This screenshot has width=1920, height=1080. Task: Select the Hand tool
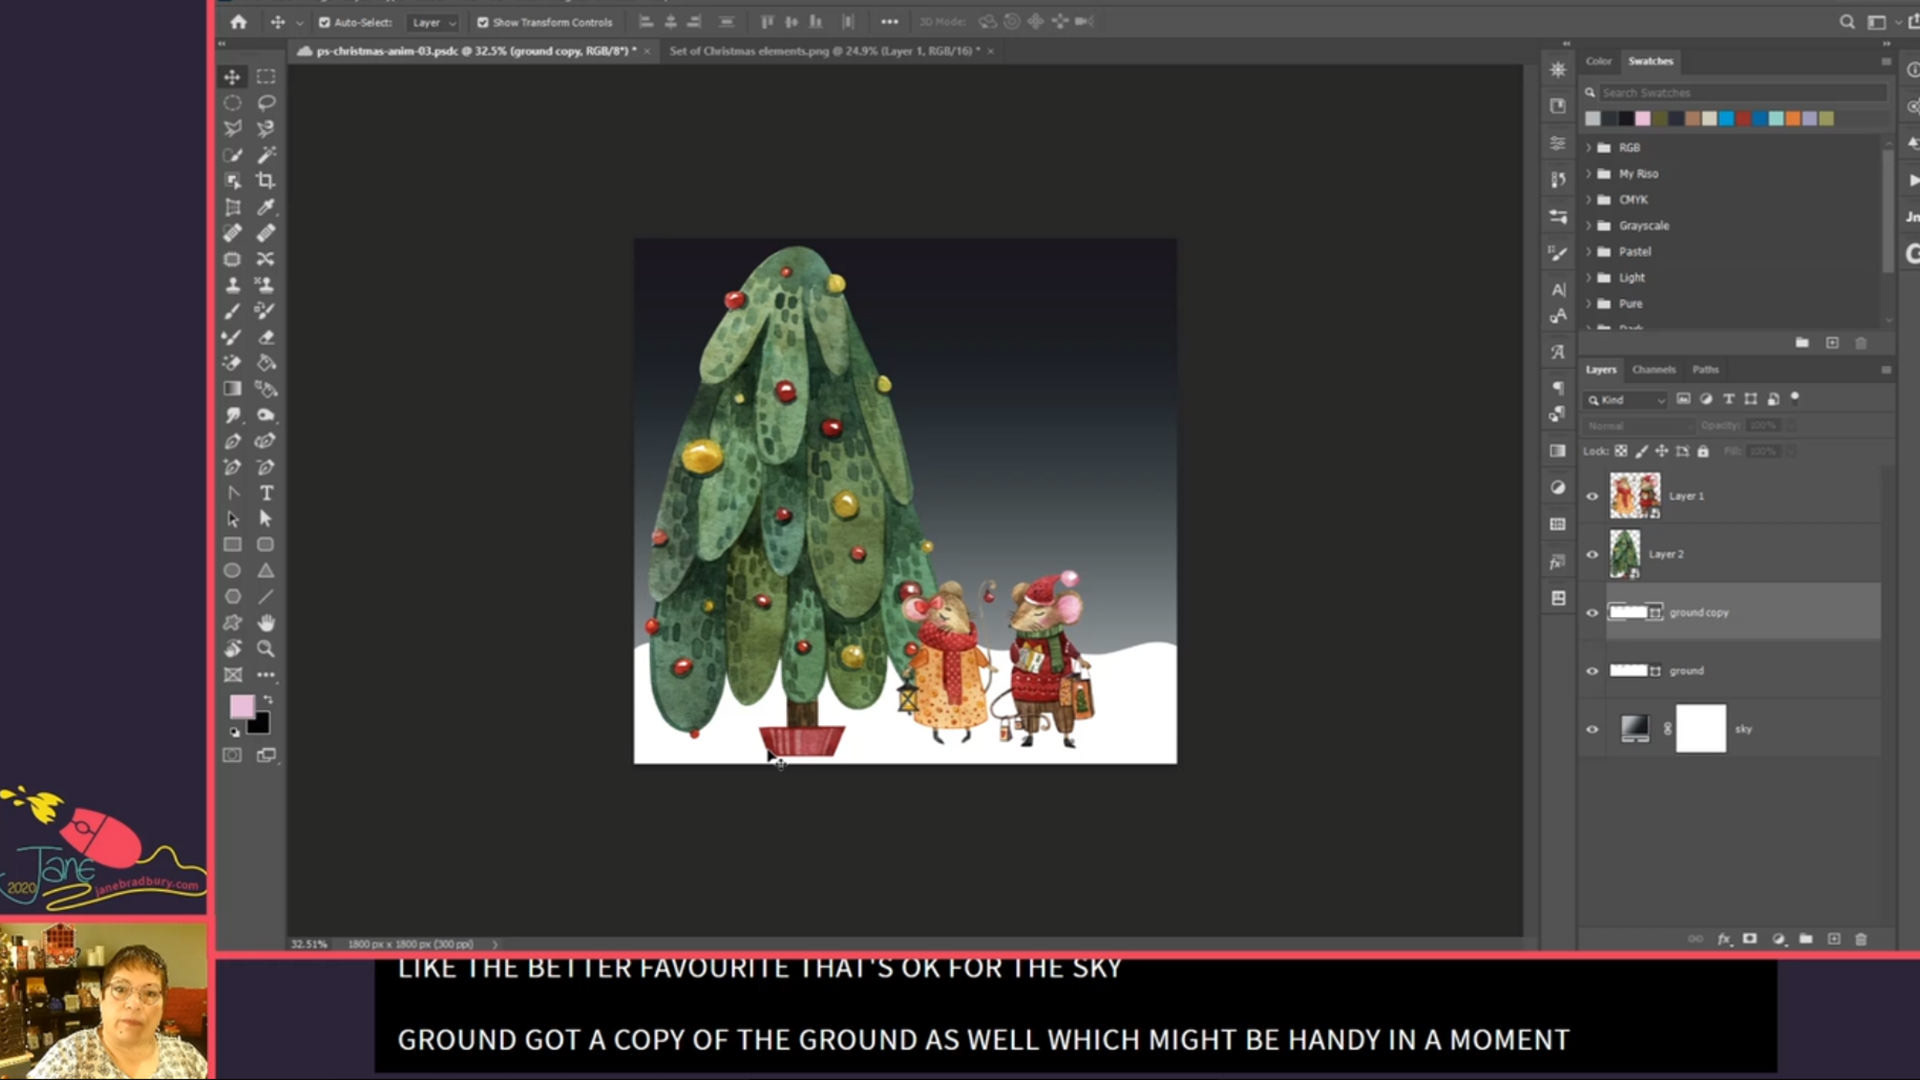click(x=266, y=623)
